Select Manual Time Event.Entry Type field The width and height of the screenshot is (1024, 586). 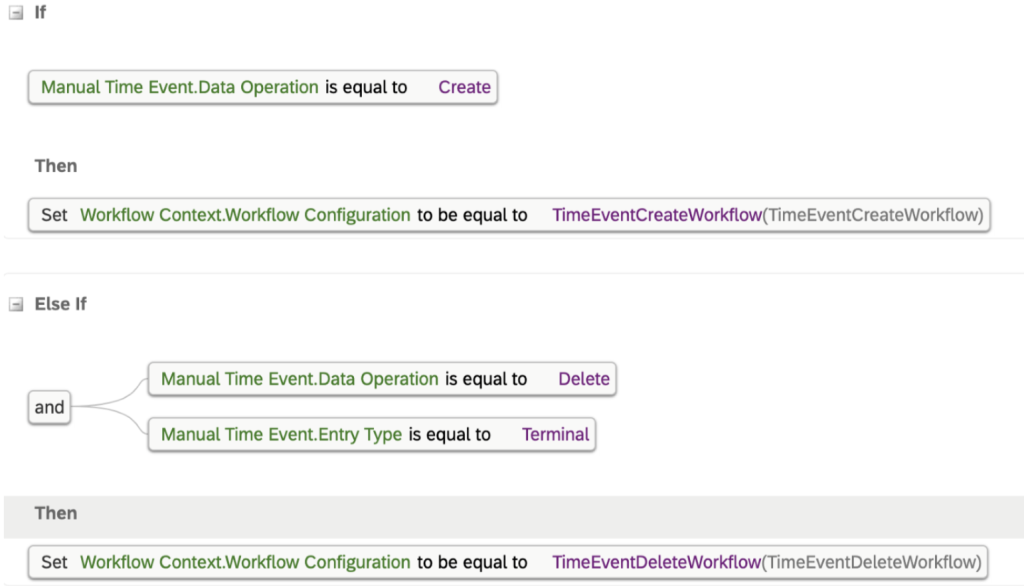[x=281, y=434]
